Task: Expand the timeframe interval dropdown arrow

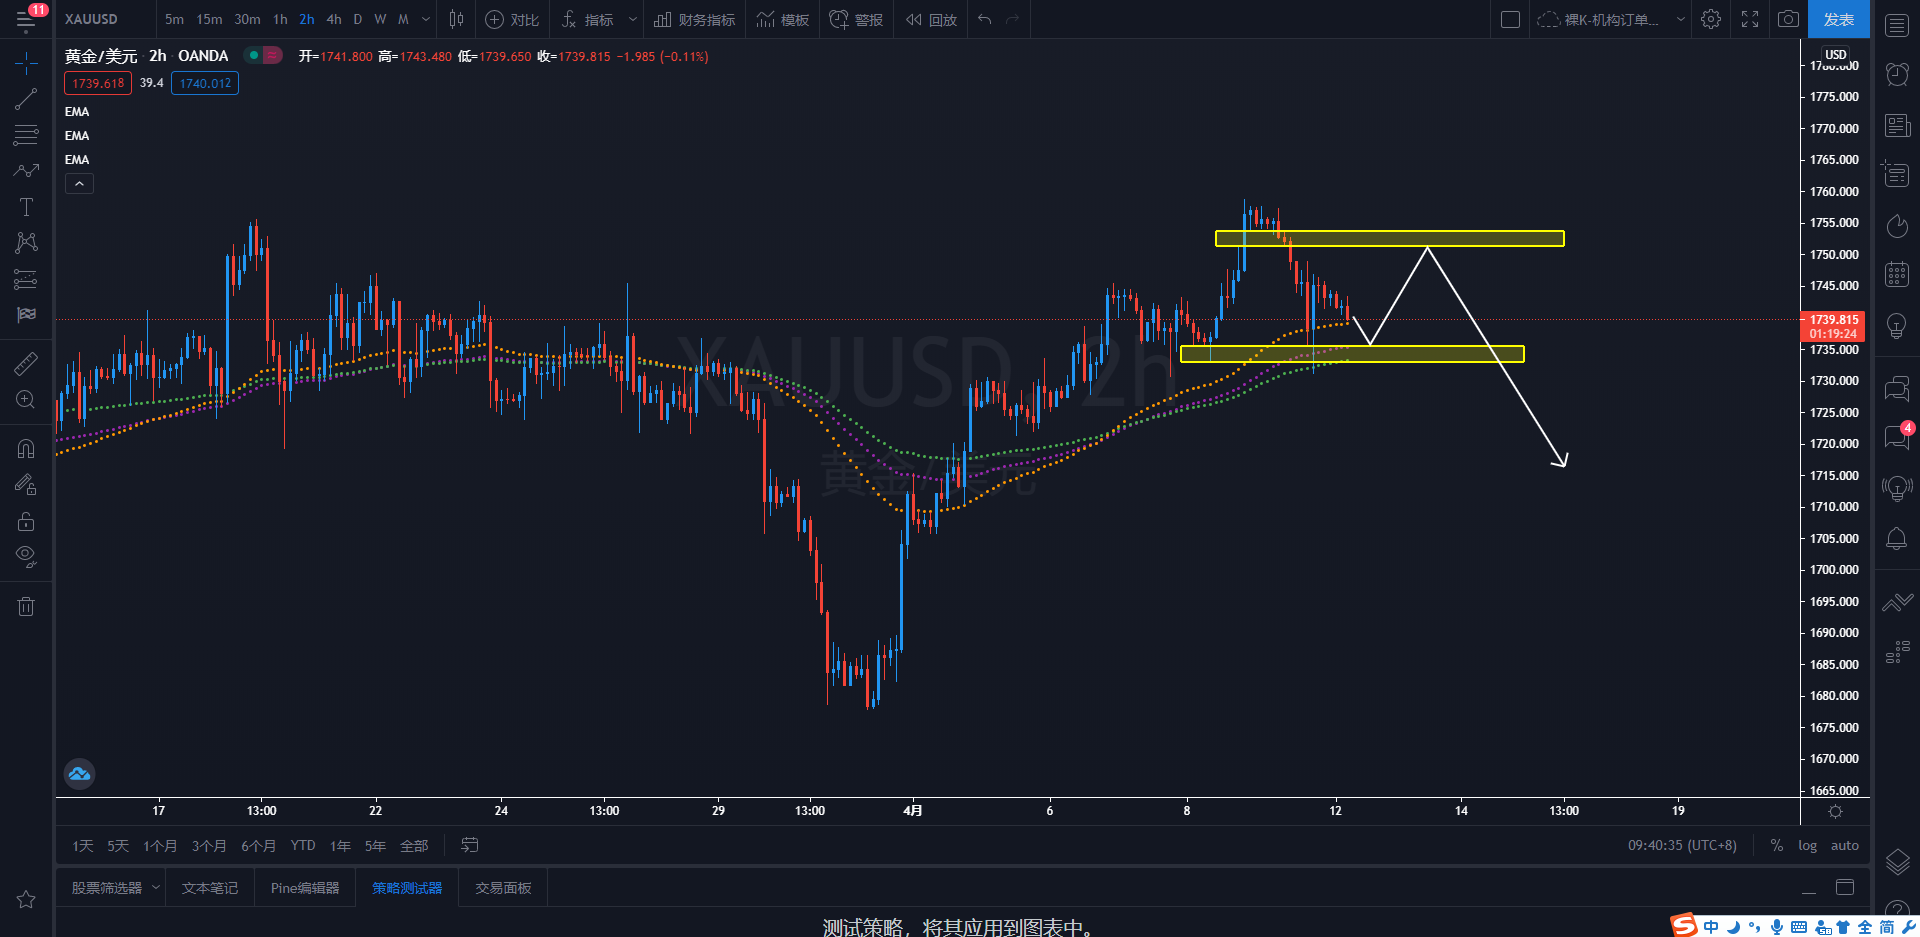Action: point(426,19)
